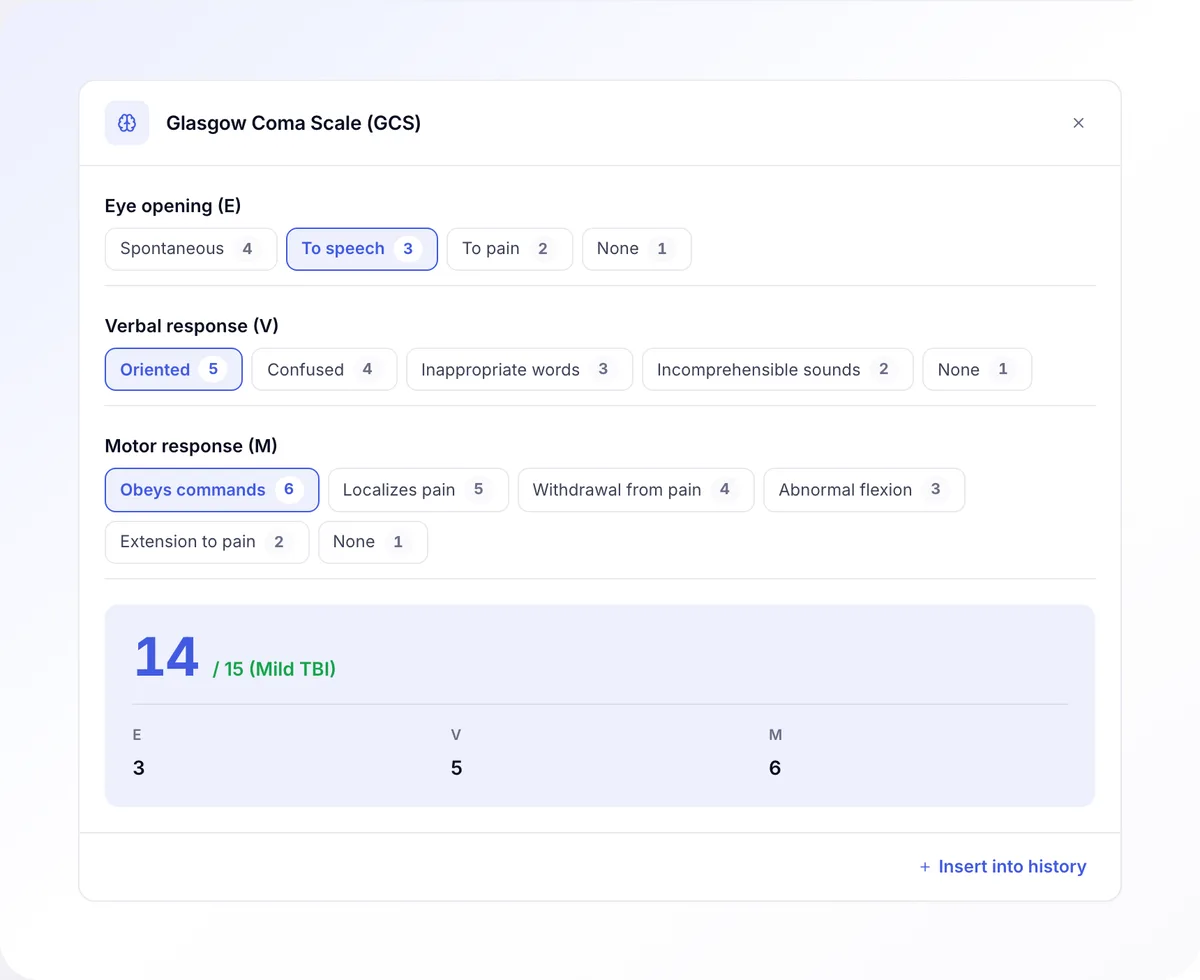The height and width of the screenshot is (980, 1200).
Task: Select To speech eye opening option
Action: pyautogui.click(x=362, y=249)
